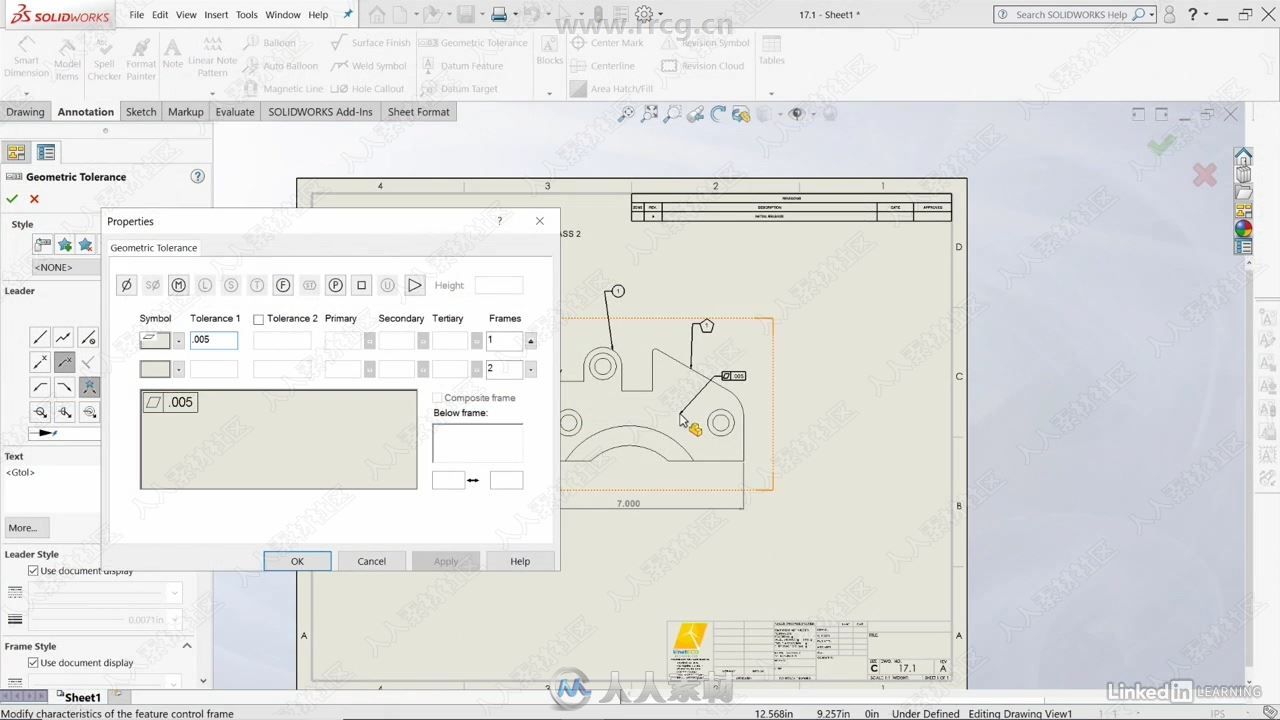Toggle Use document display under Frame Style
1280x720 pixels.
(33, 663)
